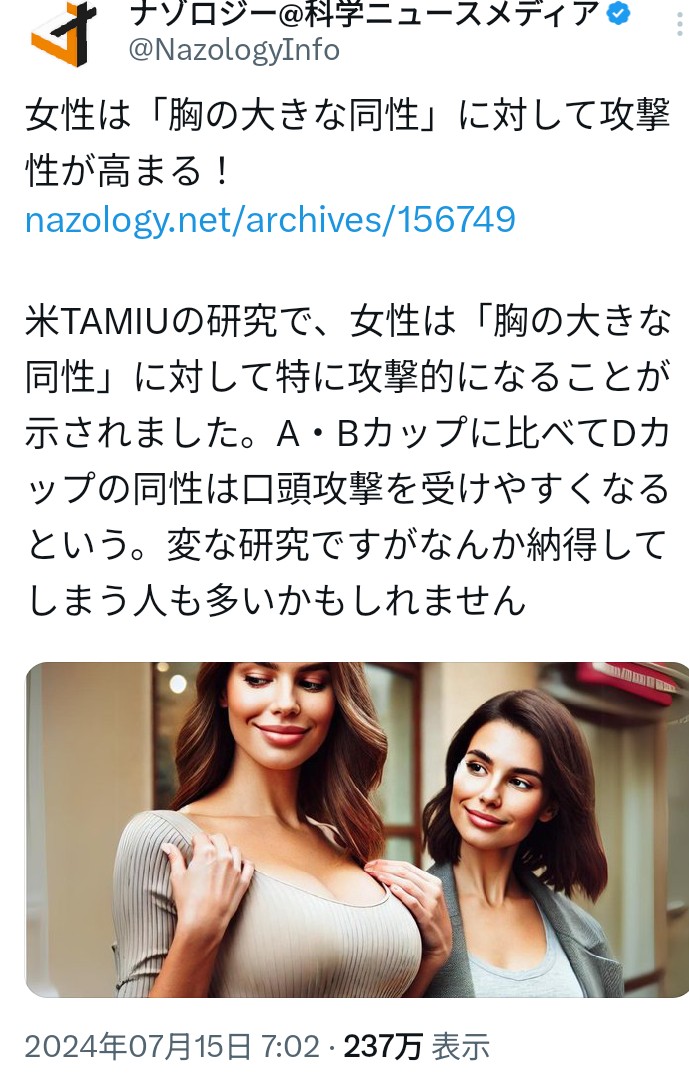This screenshot has height=1074, width=689.
Task: Open the ナゾロジー@科学ニュースメディア display name
Action: (364, 12)
